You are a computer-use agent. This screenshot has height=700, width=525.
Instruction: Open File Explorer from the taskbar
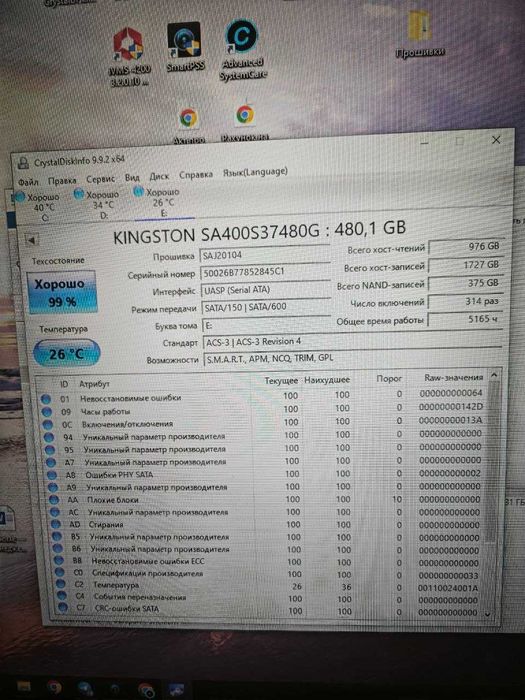tap(23, 686)
